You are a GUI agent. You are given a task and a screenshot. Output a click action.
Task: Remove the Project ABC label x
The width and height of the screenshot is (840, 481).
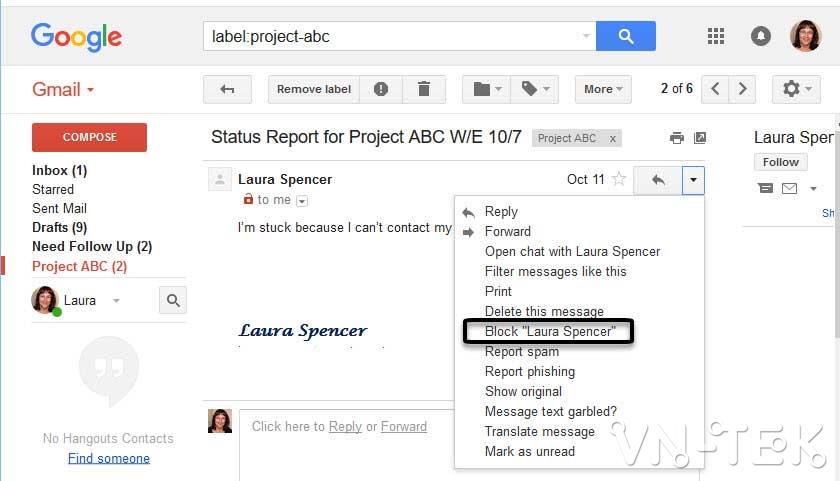point(612,139)
